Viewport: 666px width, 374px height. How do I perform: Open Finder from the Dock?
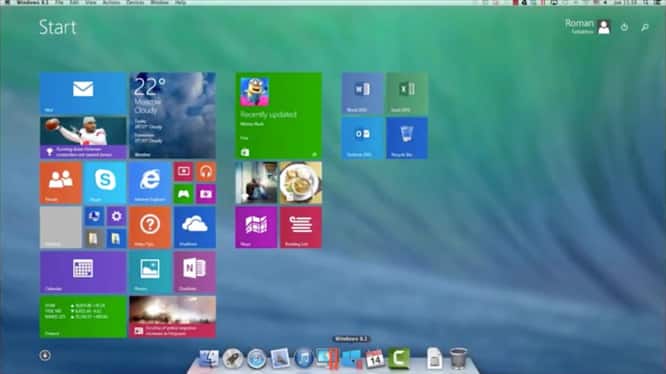pyautogui.click(x=209, y=359)
